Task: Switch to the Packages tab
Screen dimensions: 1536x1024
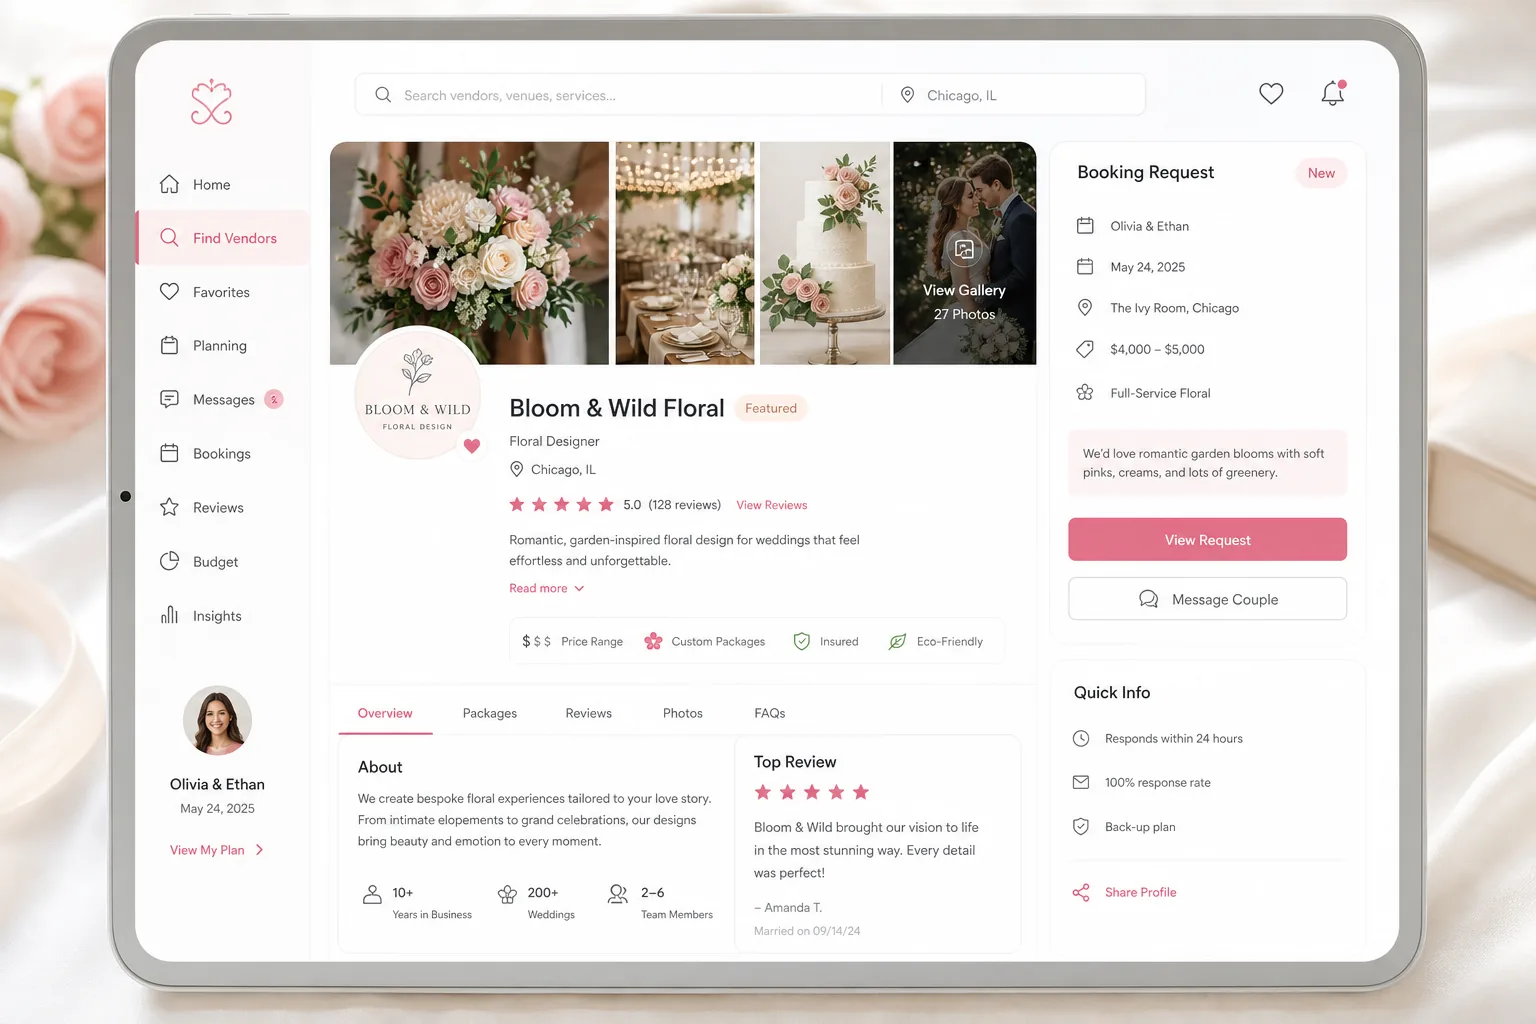Action: 490,713
